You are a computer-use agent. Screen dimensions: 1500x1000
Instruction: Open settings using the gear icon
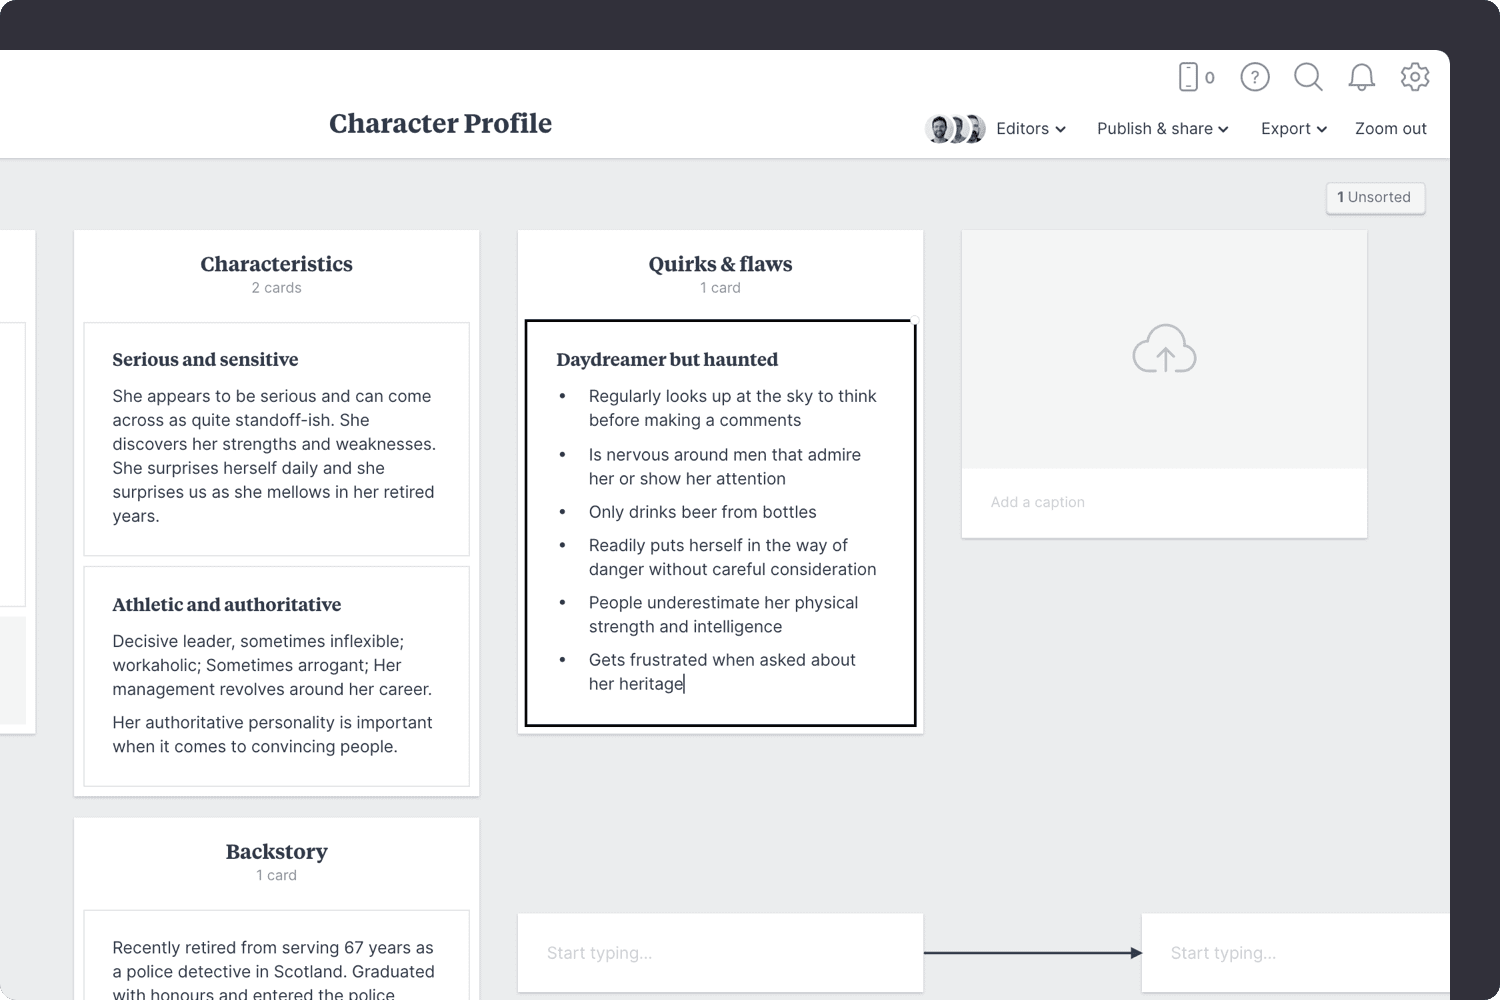(1415, 77)
